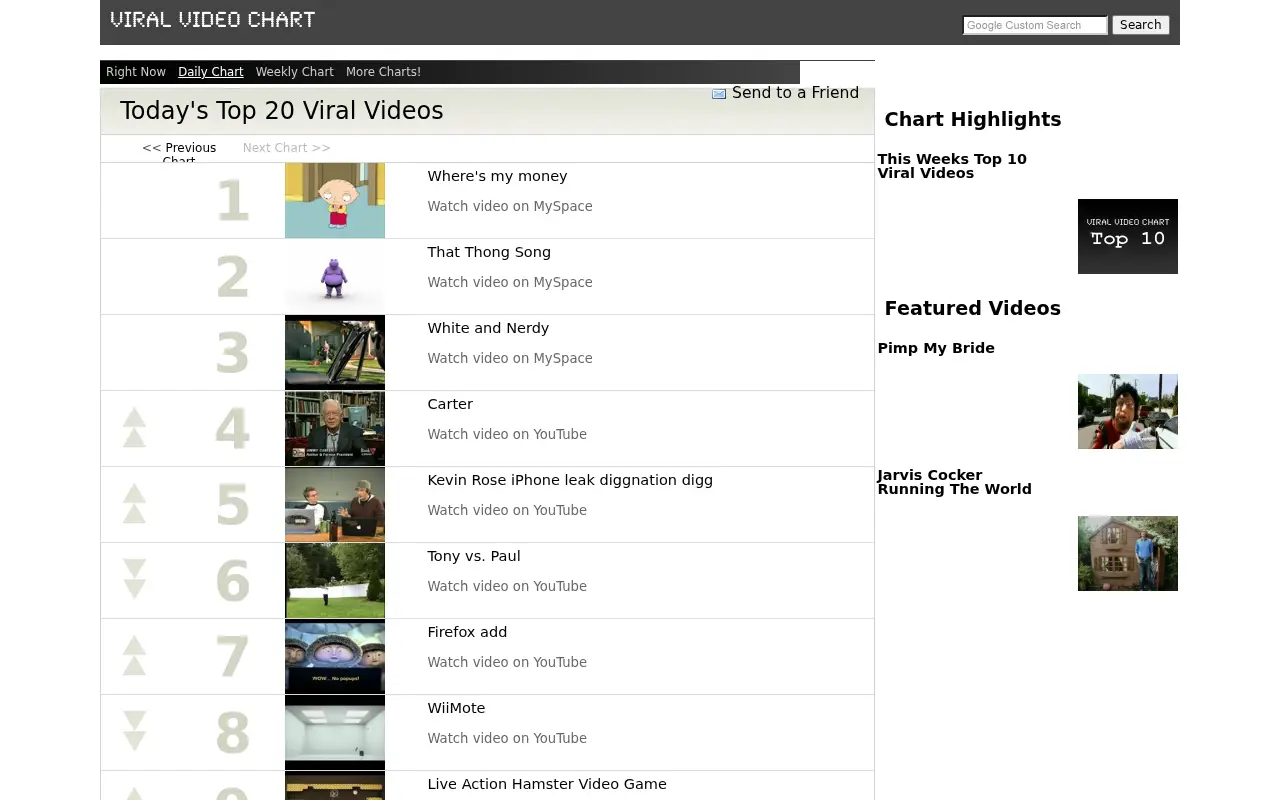Click the Kevin Rose iPhone leak thumbnail
This screenshot has width=1280, height=800.
(x=335, y=504)
